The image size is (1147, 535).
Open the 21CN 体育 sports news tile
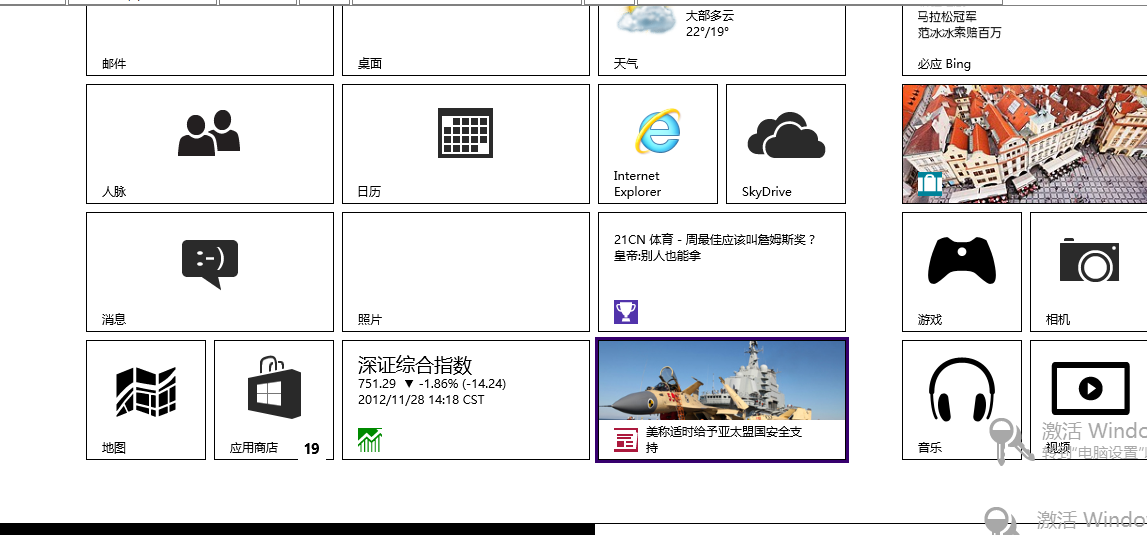click(722, 272)
